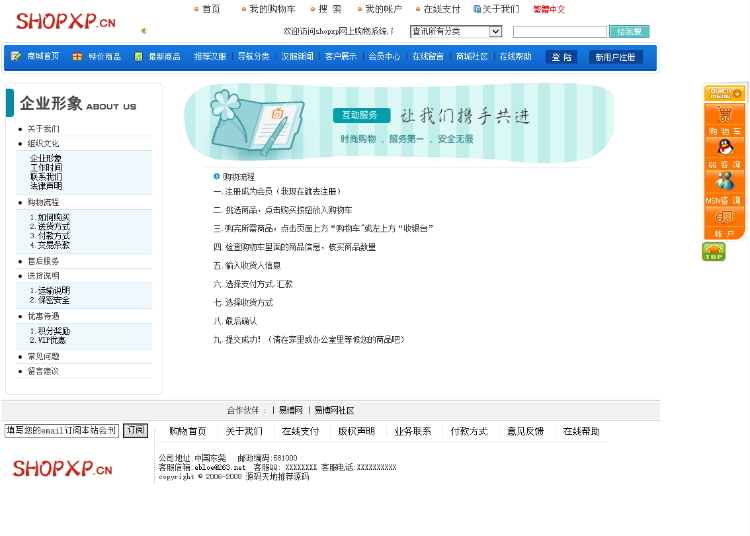750x536 pixels.
Task: Open 首页 in the top link row
Action: click(x=211, y=9)
